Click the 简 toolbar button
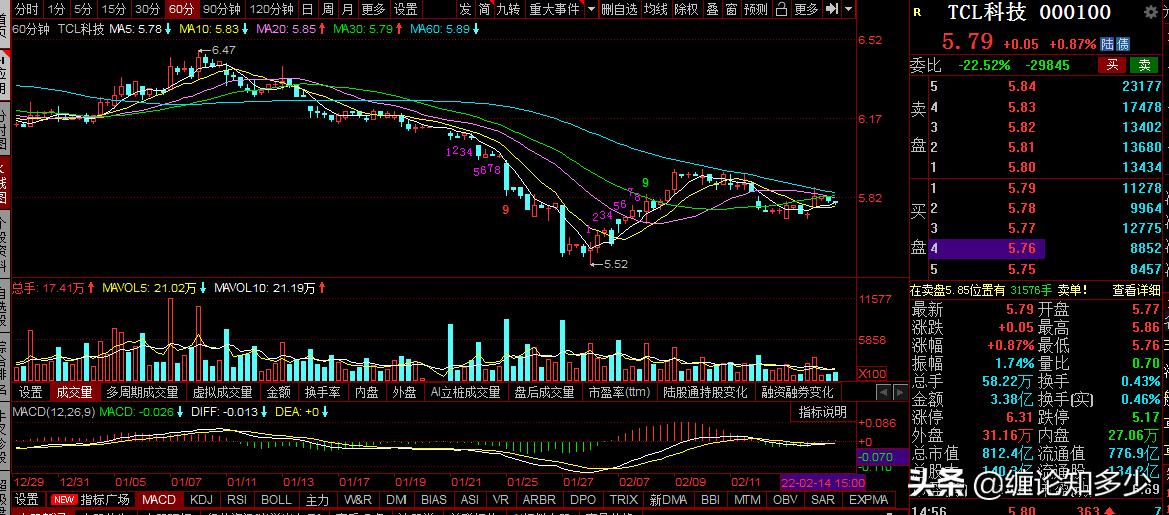Image resolution: width=1169 pixels, height=515 pixels. (485, 10)
